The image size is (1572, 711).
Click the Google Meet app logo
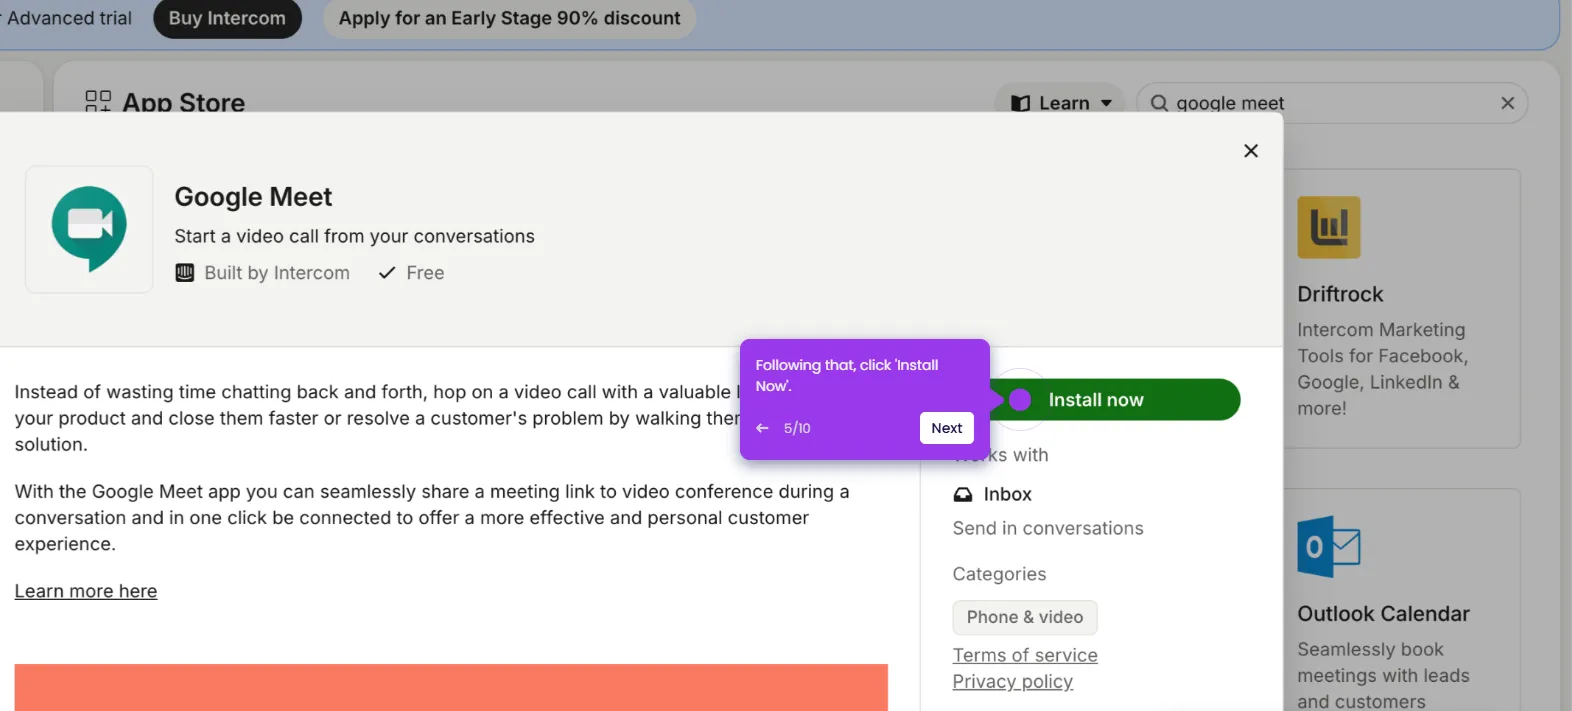pos(89,229)
